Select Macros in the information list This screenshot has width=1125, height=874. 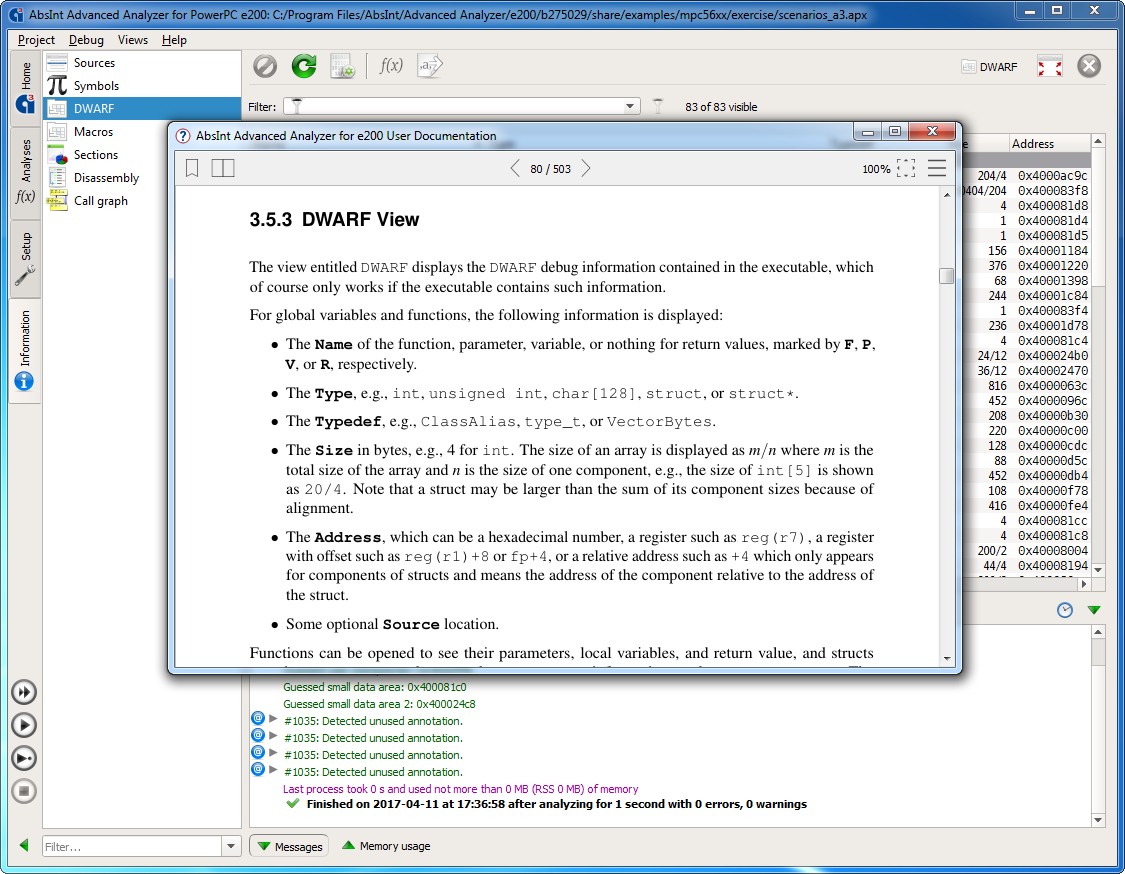142,132
